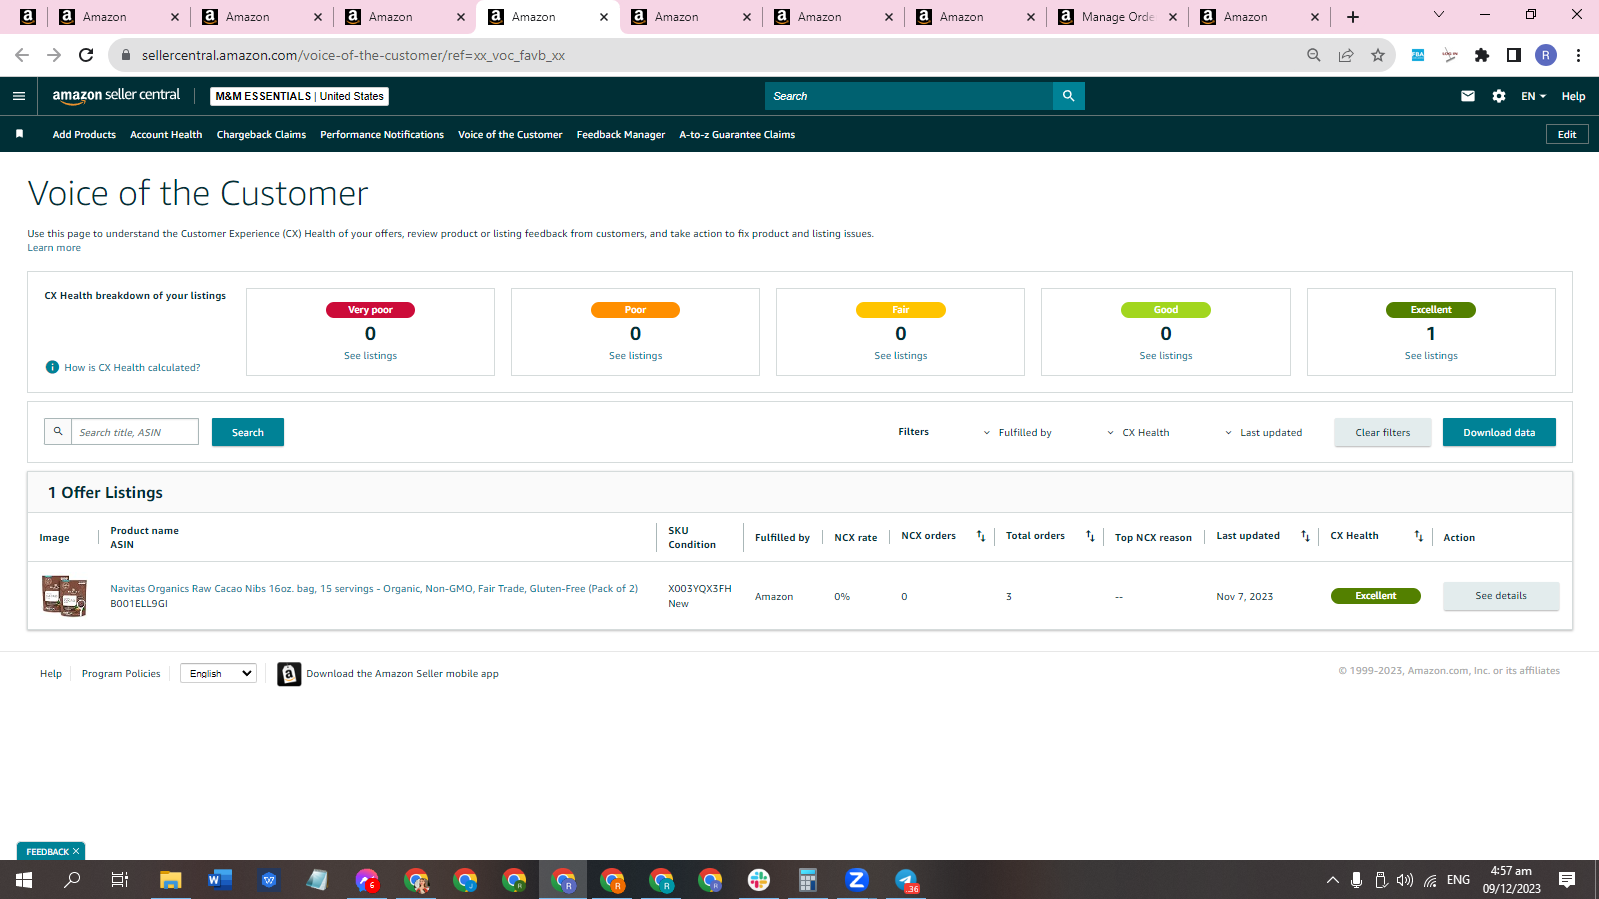This screenshot has height=899, width=1599.
Task: Go back in browser history
Action: click(x=22, y=55)
